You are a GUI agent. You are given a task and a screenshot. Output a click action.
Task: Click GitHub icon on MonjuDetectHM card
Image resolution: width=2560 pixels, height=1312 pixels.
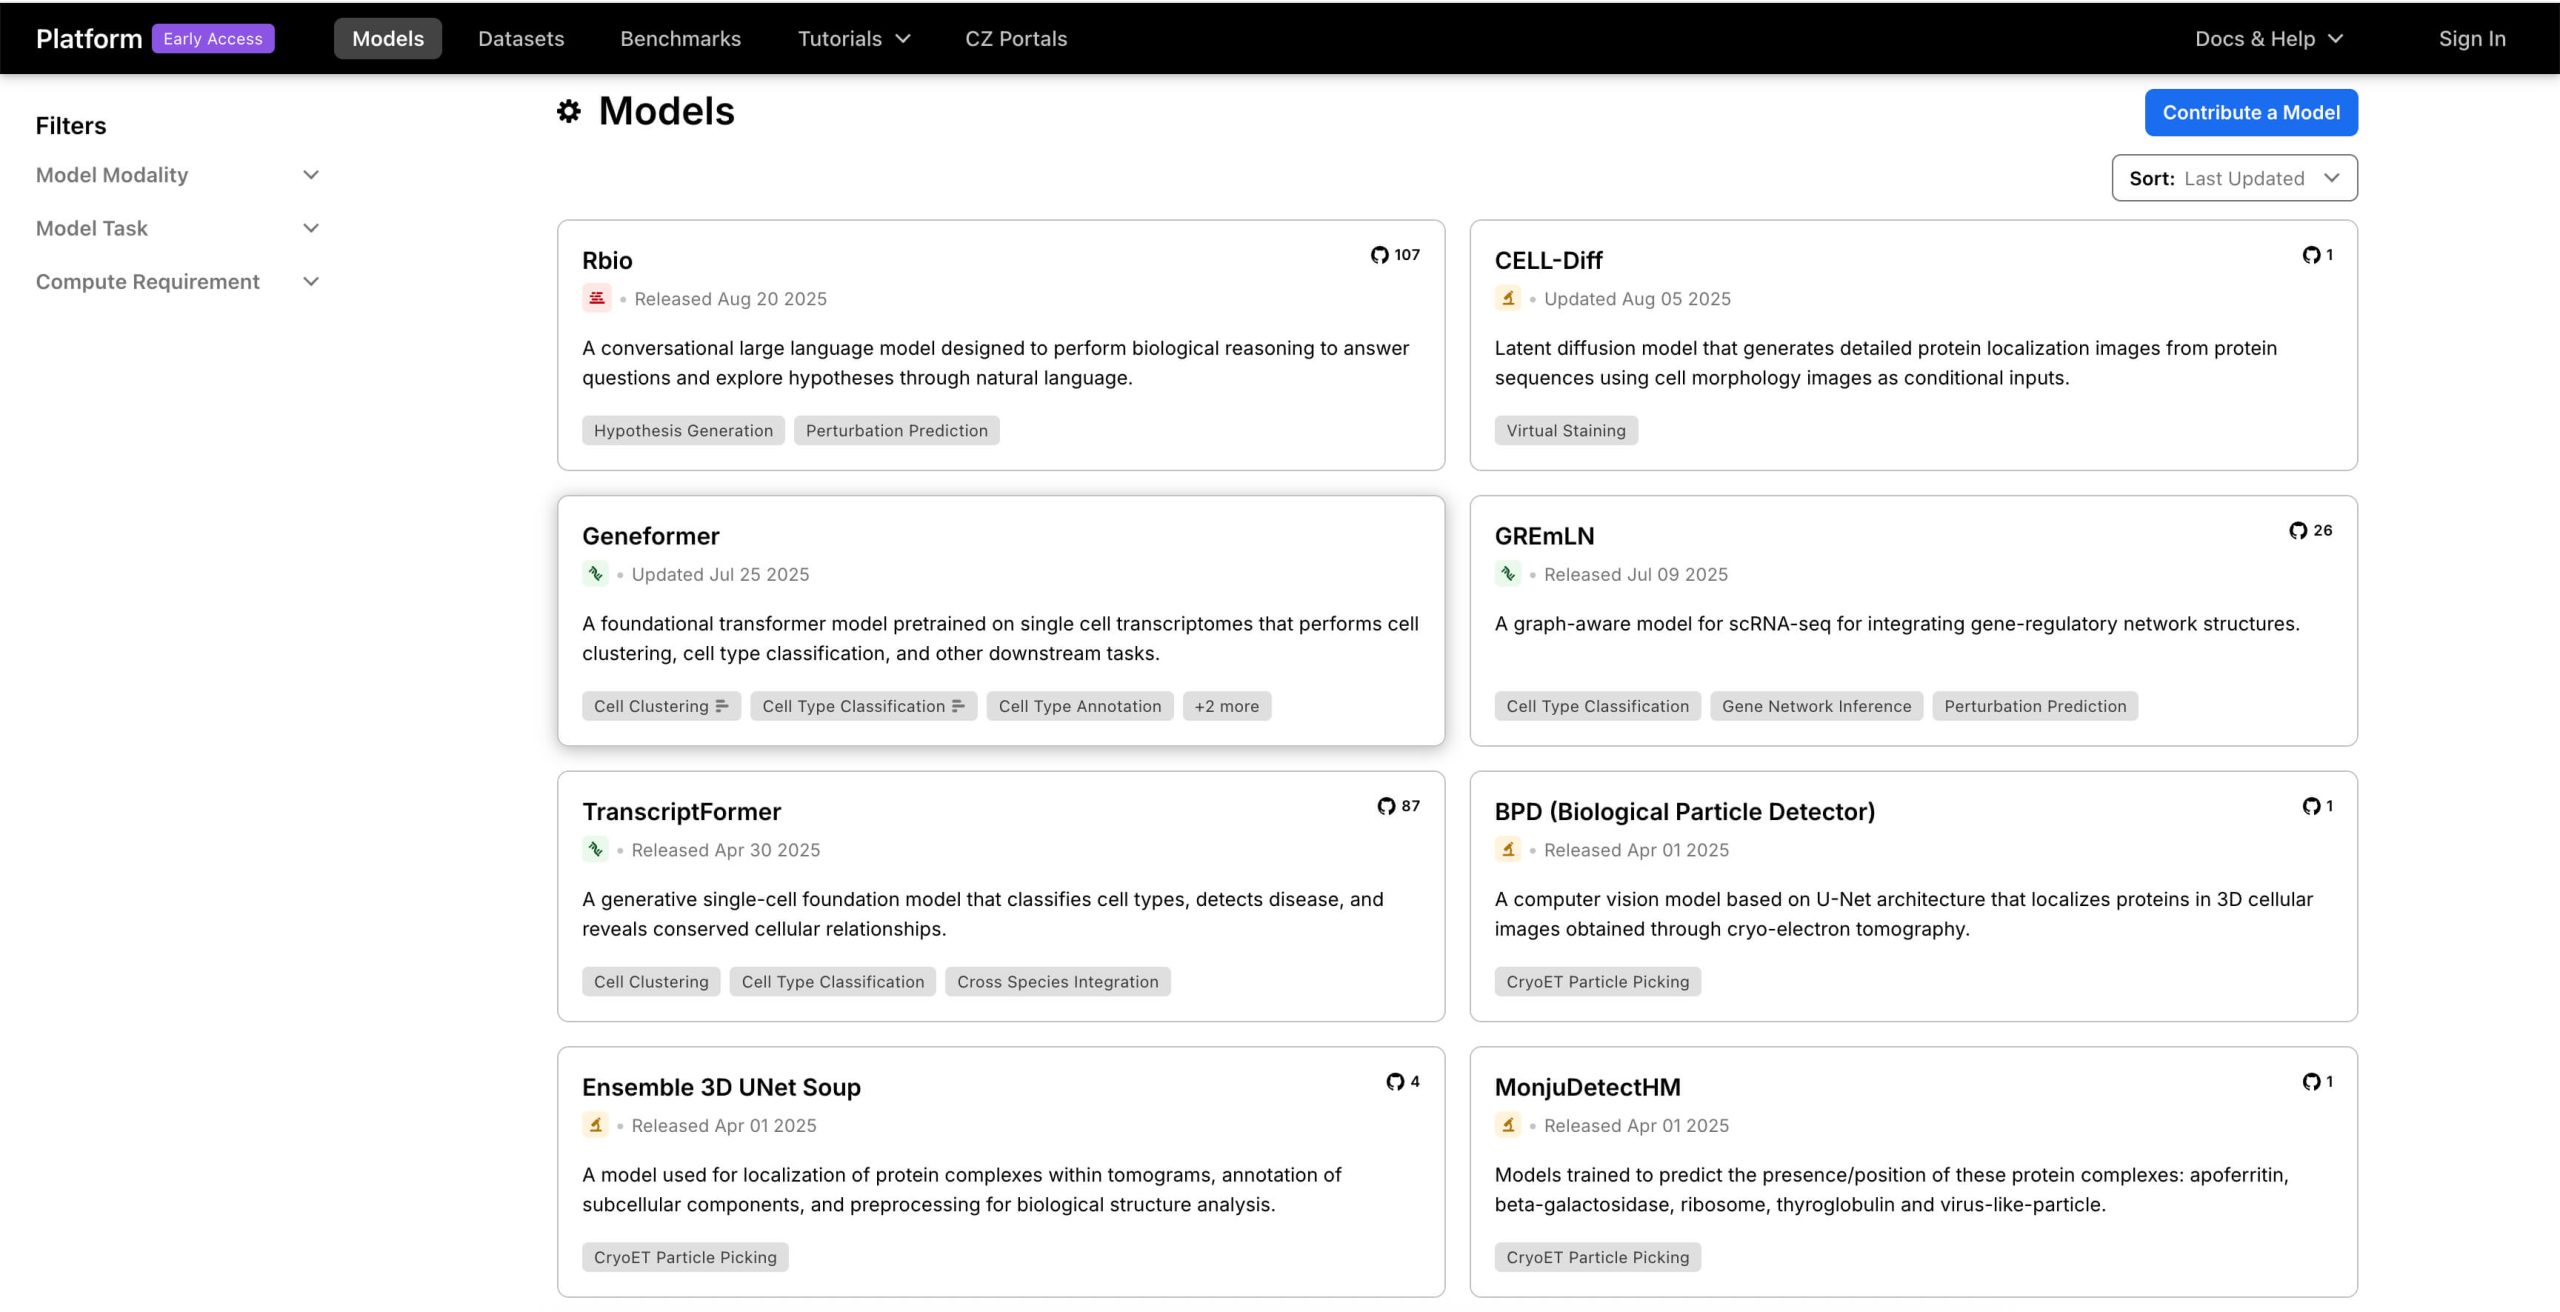pos(2311,1082)
